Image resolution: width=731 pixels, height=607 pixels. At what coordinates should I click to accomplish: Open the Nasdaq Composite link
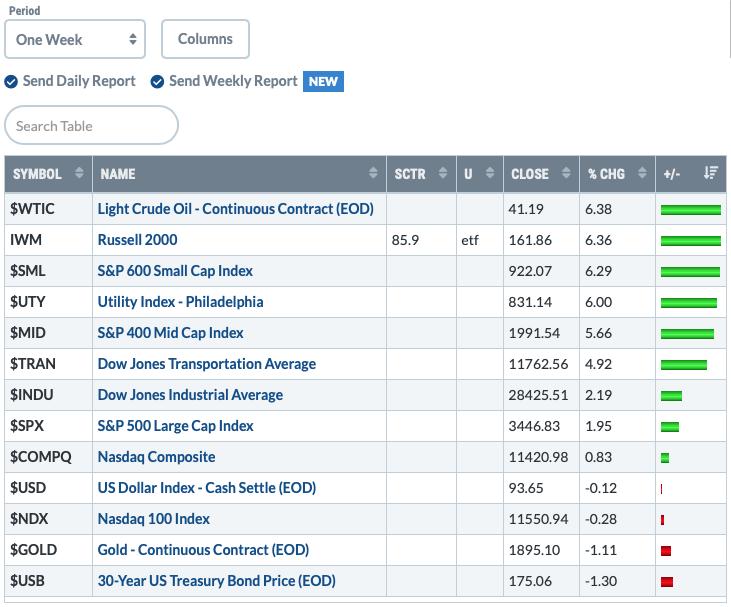(x=157, y=457)
